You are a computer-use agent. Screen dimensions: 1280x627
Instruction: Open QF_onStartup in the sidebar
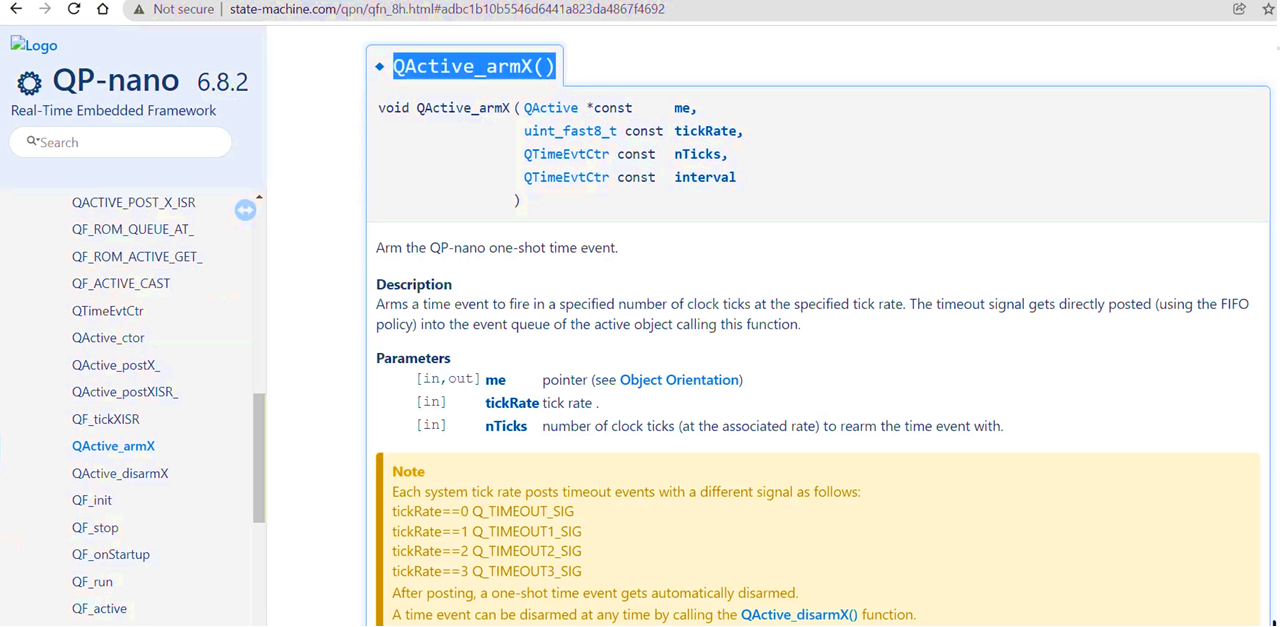tap(111, 554)
